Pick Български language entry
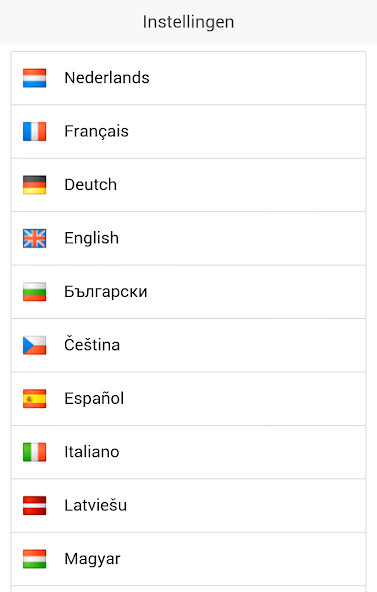This screenshot has width=377, height=592. (188, 292)
